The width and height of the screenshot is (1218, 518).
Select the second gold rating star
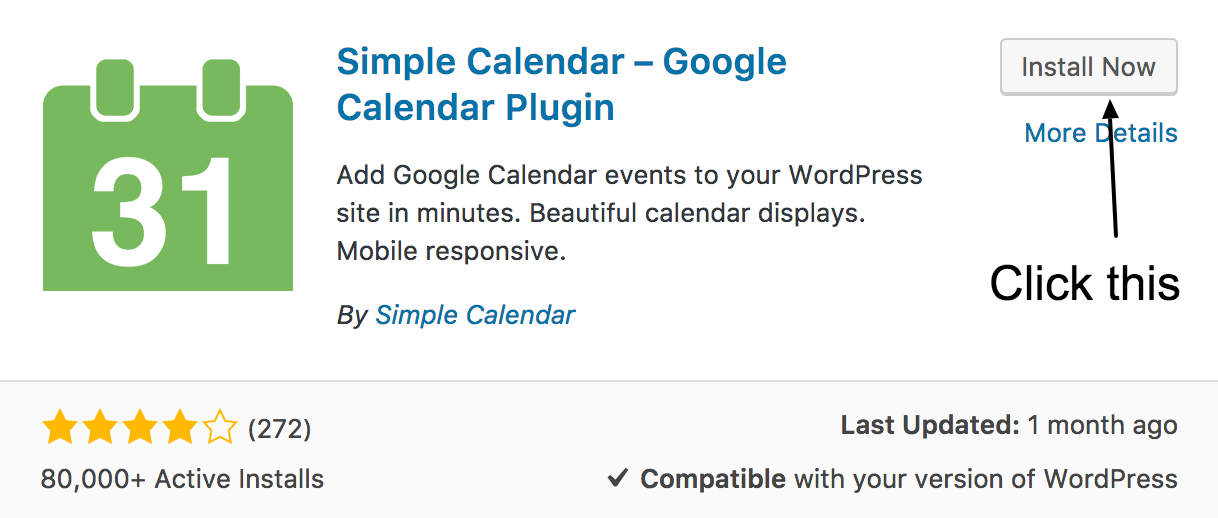point(100,429)
